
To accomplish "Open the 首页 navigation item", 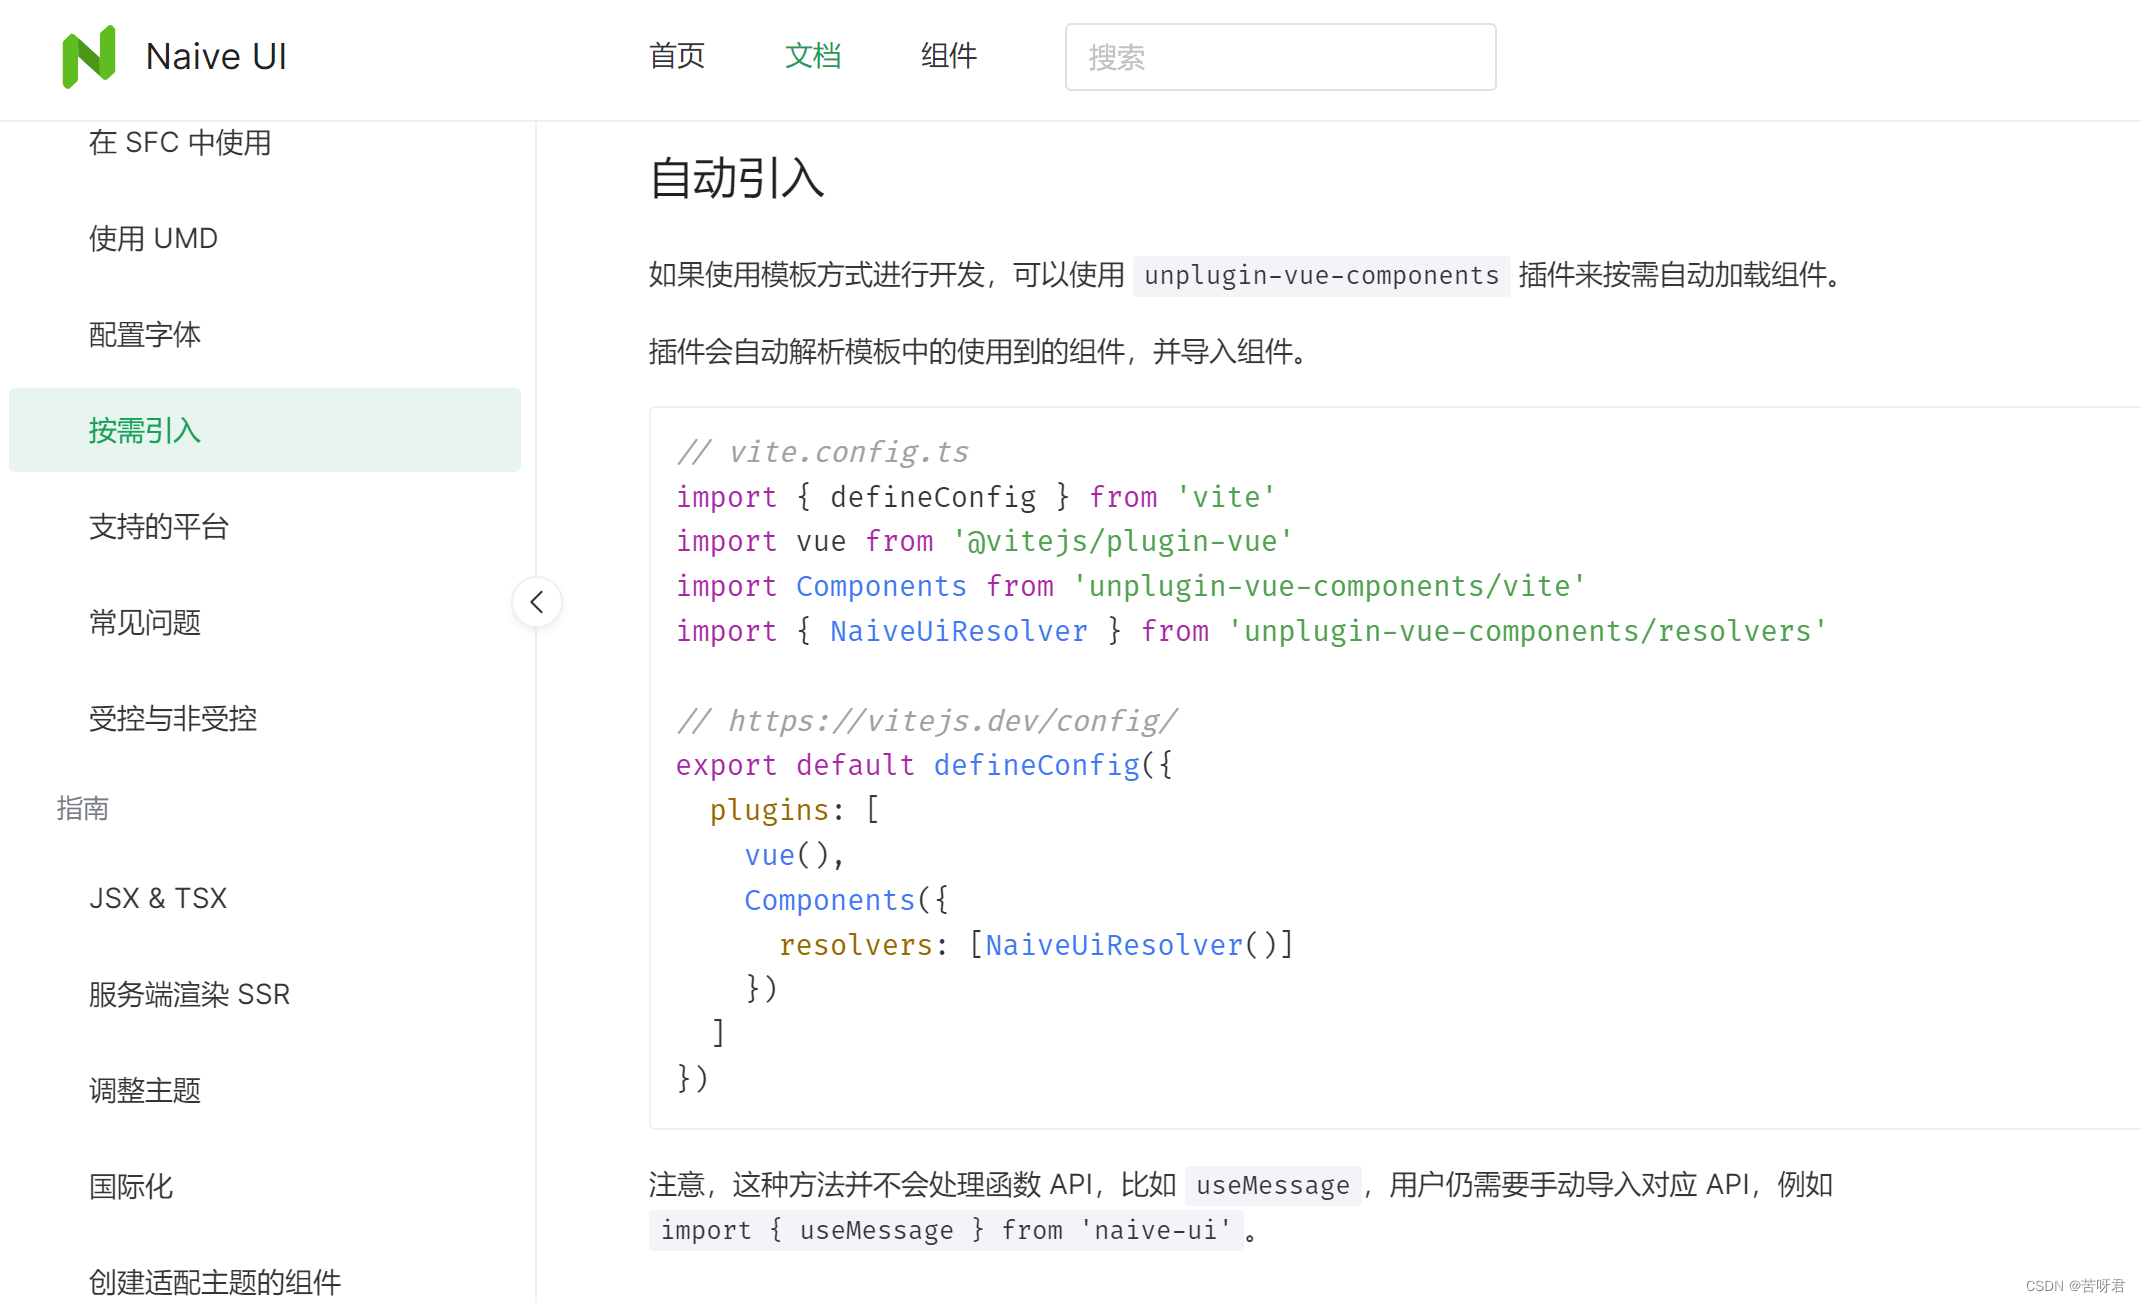I will [x=676, y=56].
